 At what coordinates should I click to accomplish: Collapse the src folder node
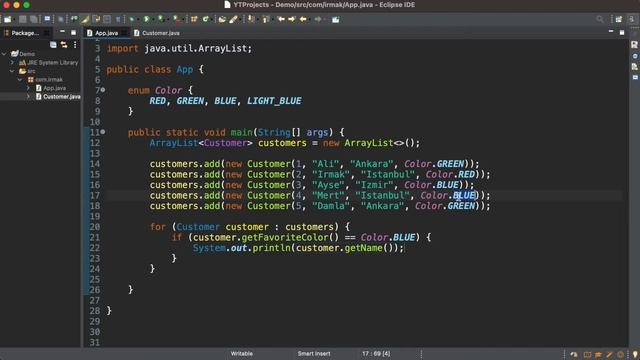(12, 71)
